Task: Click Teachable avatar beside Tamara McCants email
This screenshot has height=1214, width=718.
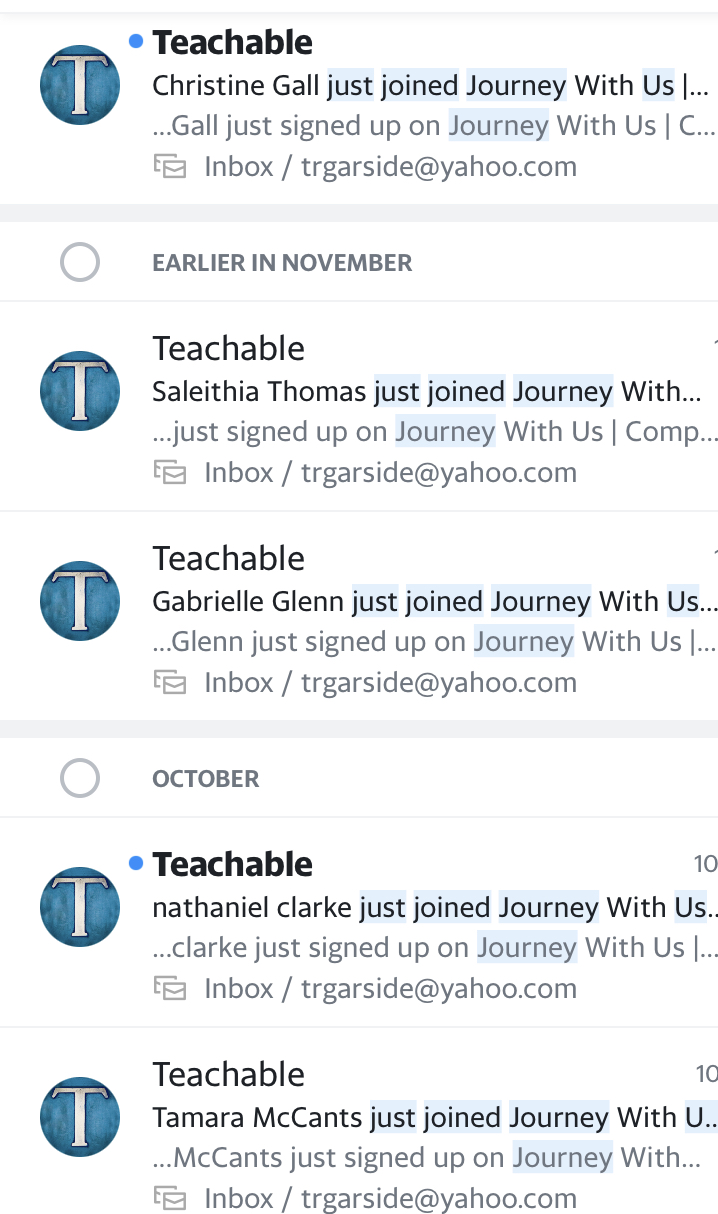Action: pyautogui.click(x=80, y=1117)
